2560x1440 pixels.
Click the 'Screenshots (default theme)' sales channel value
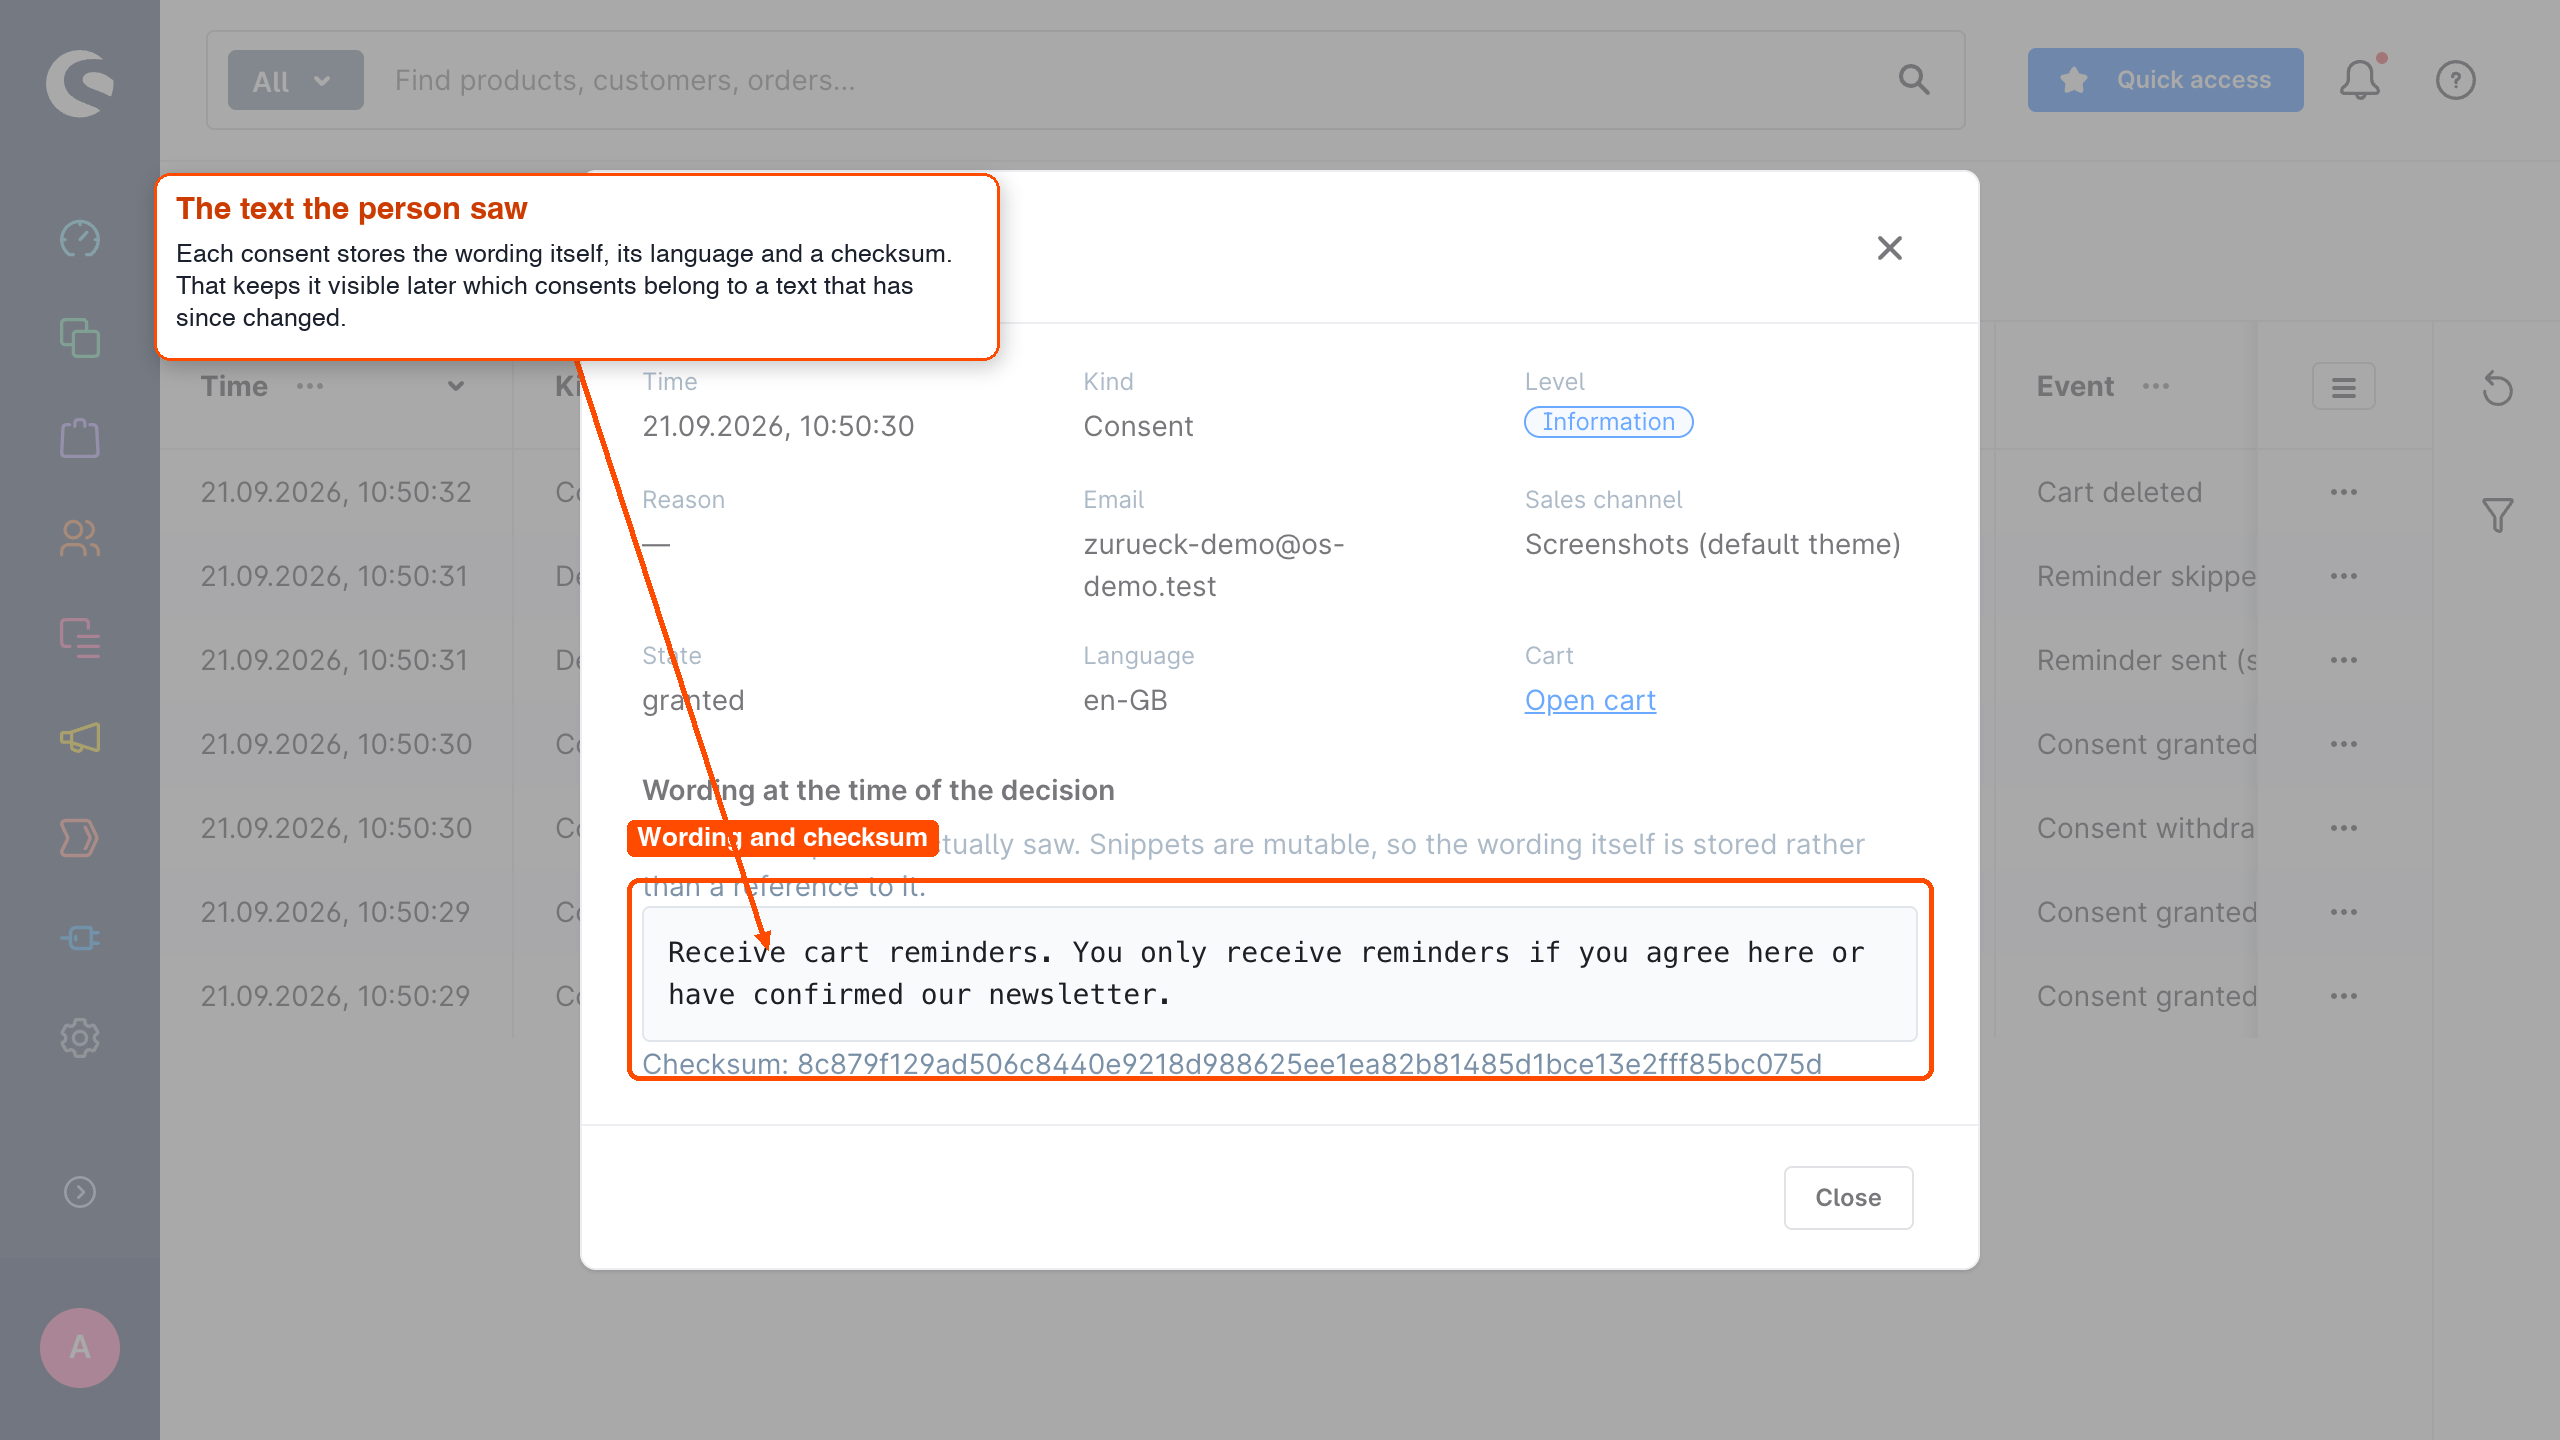point(1712,544)
